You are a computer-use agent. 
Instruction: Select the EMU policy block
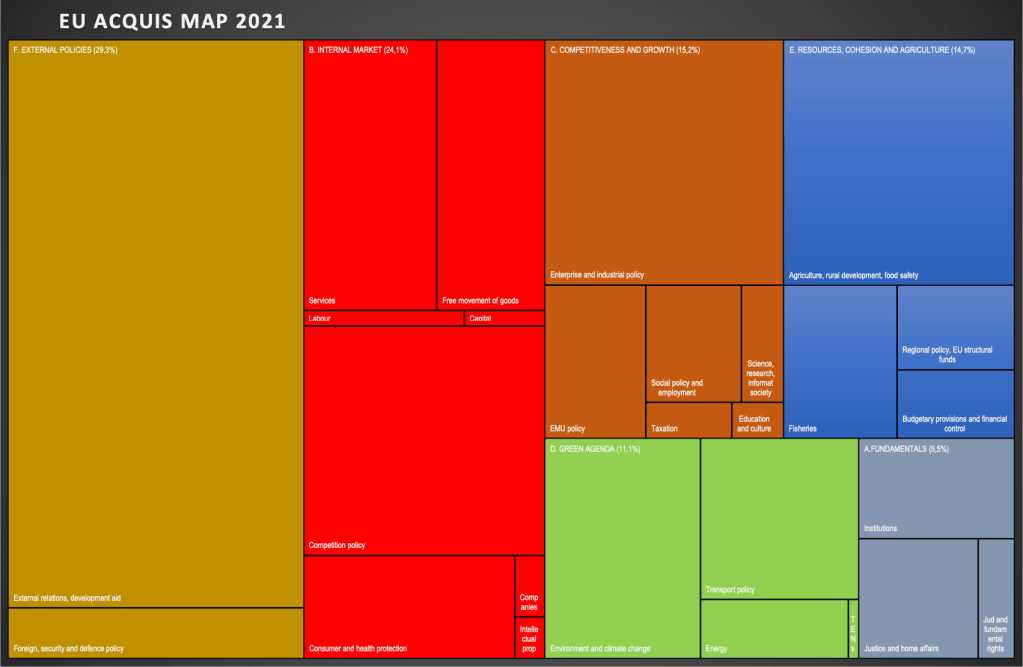tap(595, 362)
